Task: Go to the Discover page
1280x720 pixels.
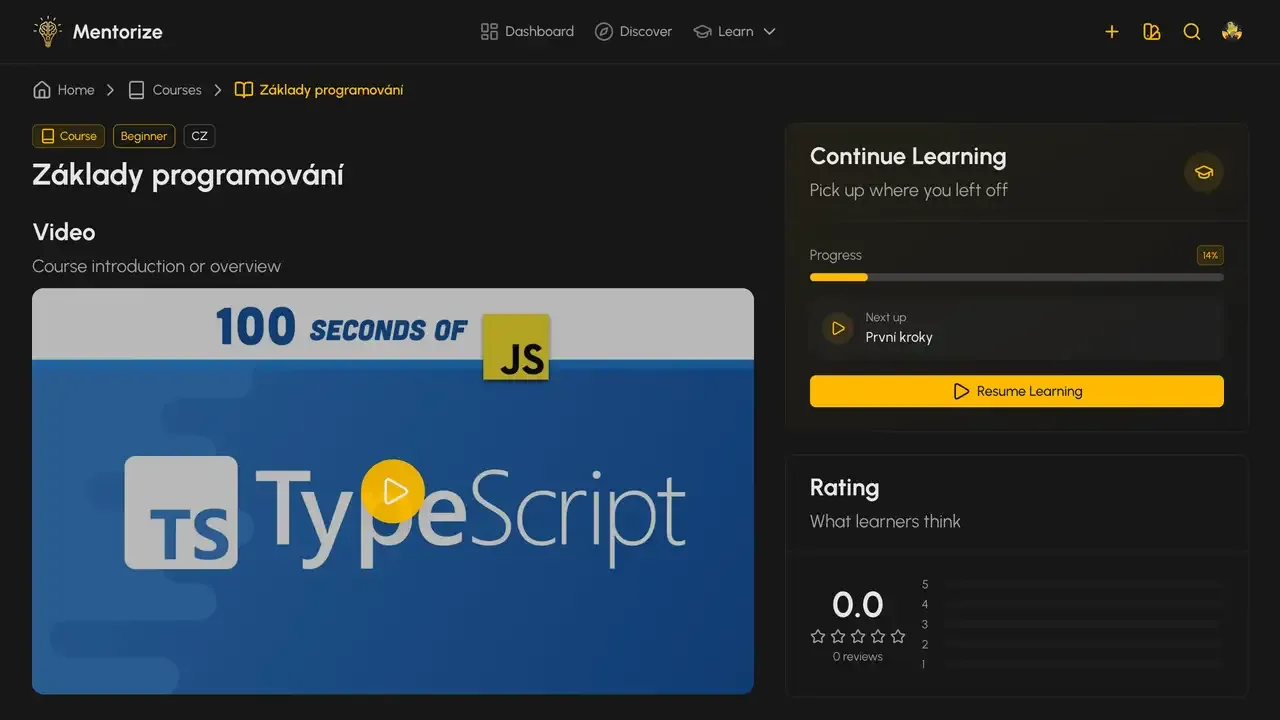Action: [x=633, y=31]
